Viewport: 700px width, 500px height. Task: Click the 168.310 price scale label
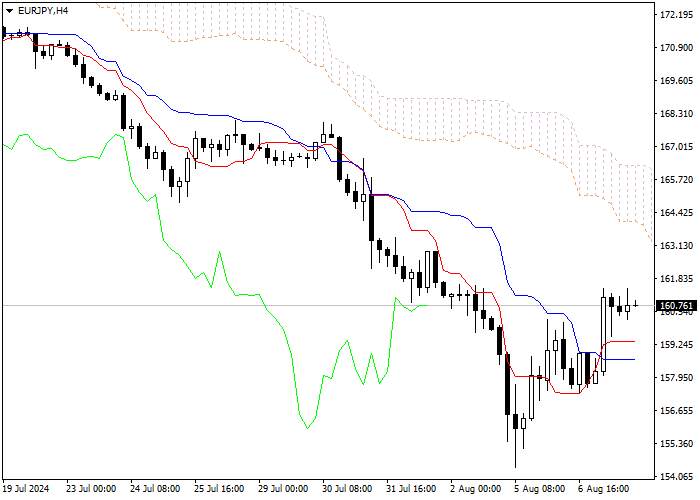pyautogui.click(x=676, y=114)
